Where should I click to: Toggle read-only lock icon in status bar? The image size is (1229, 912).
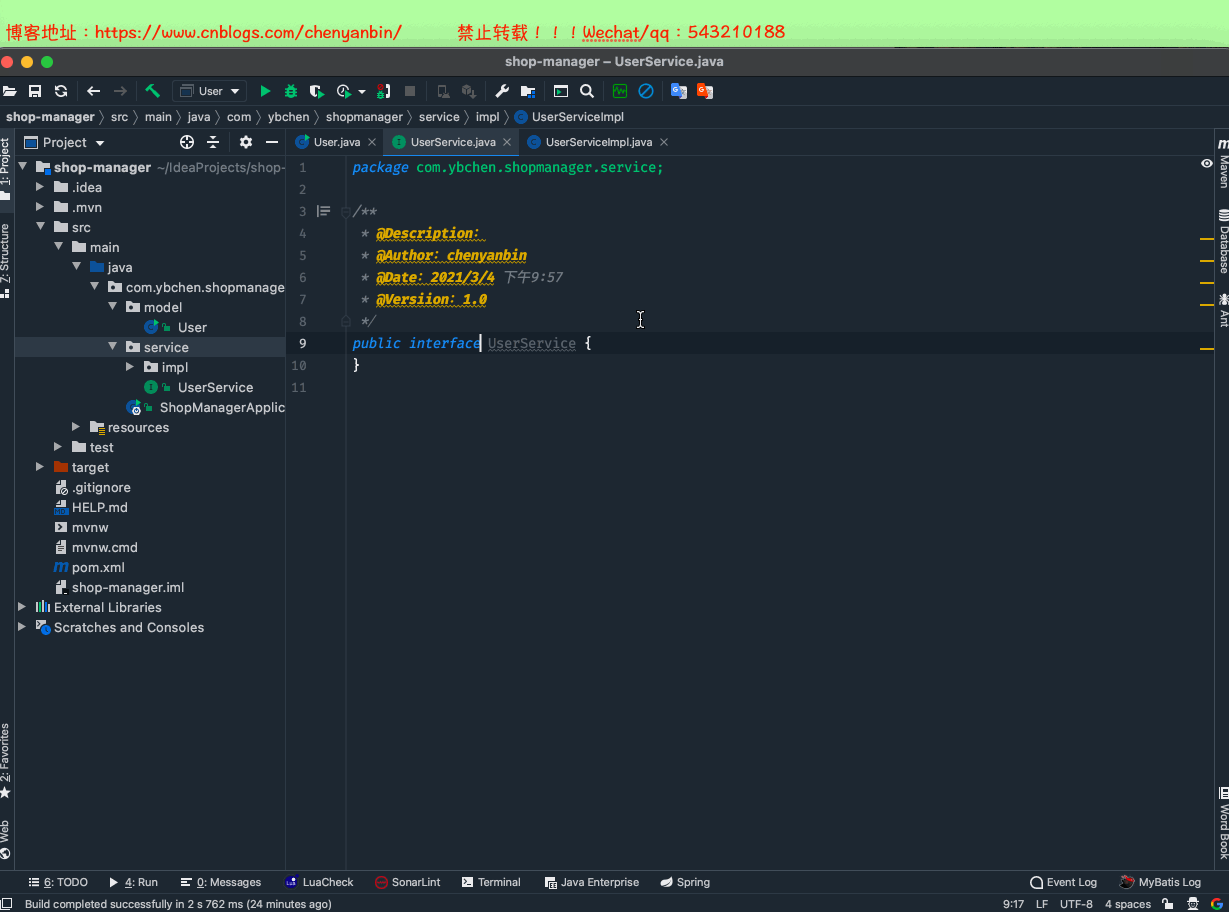[x=1167, y=904]
